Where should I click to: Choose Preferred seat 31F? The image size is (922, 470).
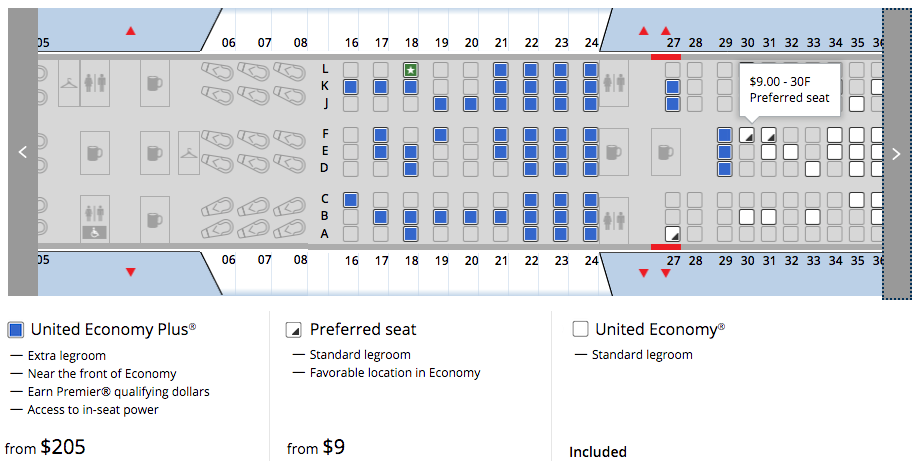[x=769, y=134]
